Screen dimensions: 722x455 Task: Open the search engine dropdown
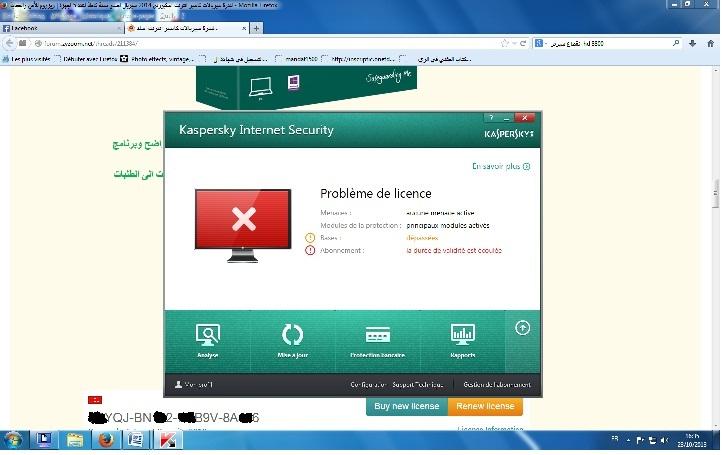pos(540,43)
